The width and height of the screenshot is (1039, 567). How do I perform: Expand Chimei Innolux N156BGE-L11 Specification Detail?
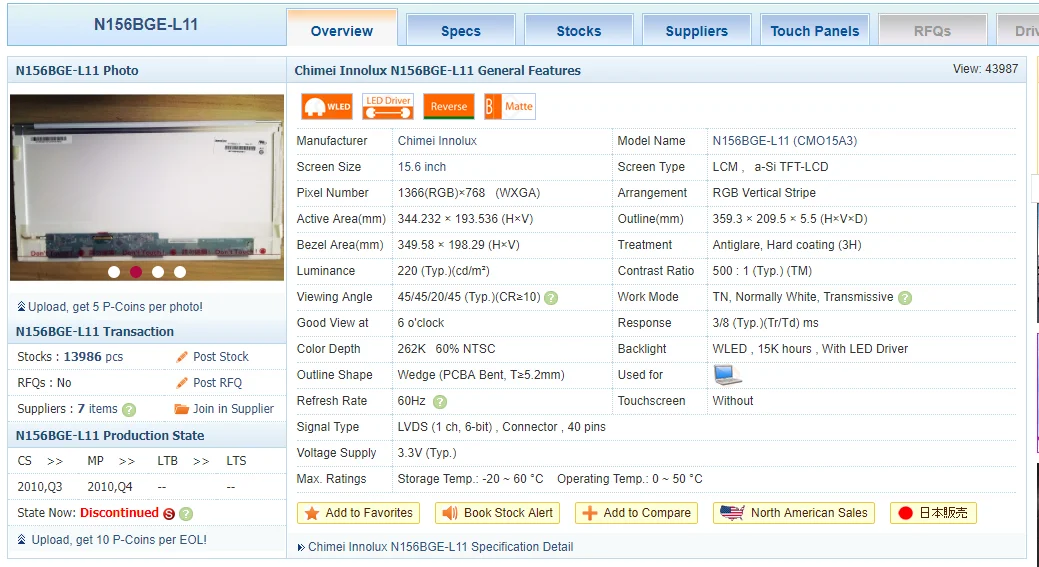[441, 547]
